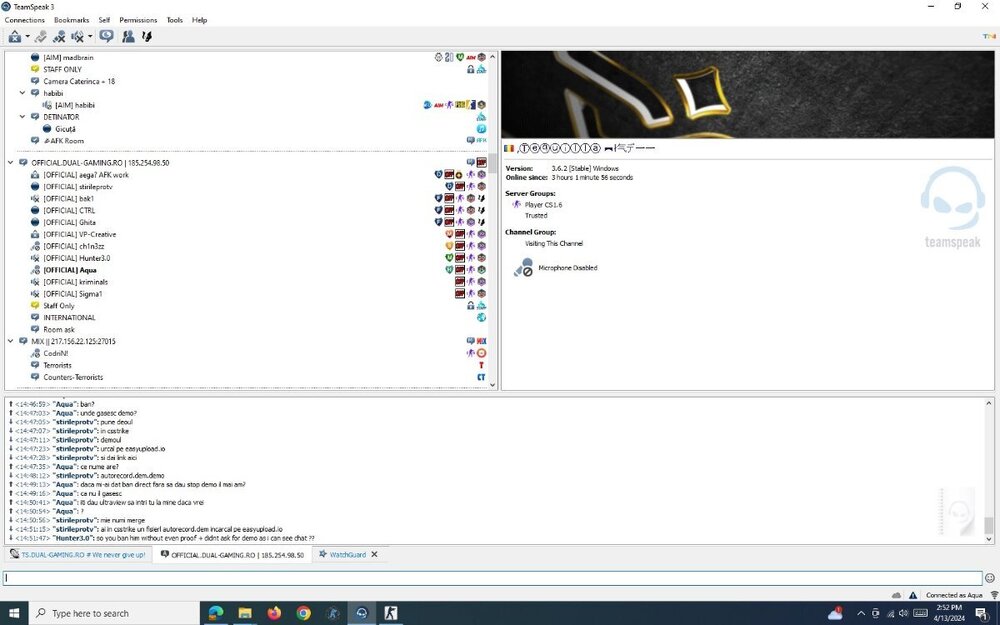The image size is (1000, 625).
Task: Click the TeamSpeak icon in the taskbar
Action: click(362, 613)
